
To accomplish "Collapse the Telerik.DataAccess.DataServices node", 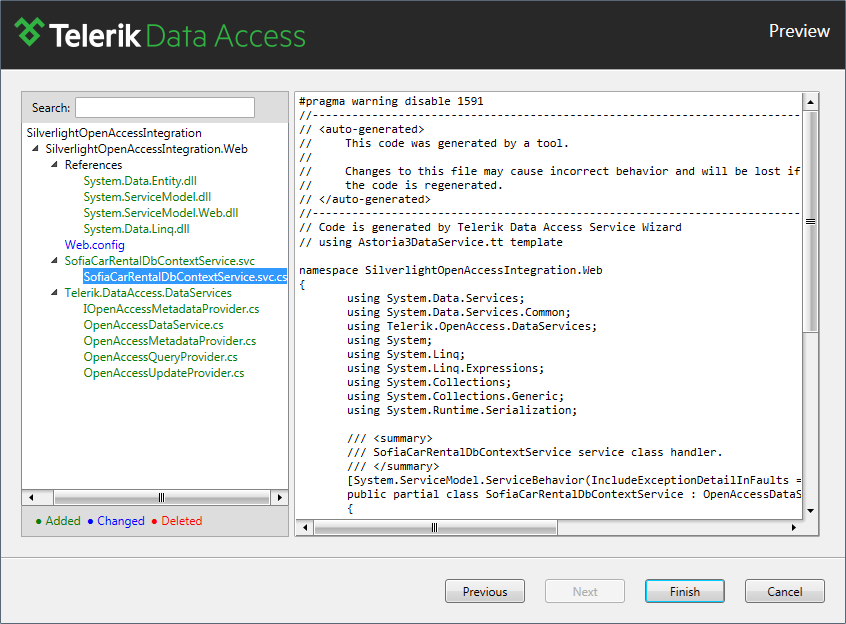I will [x=54, y=293].
